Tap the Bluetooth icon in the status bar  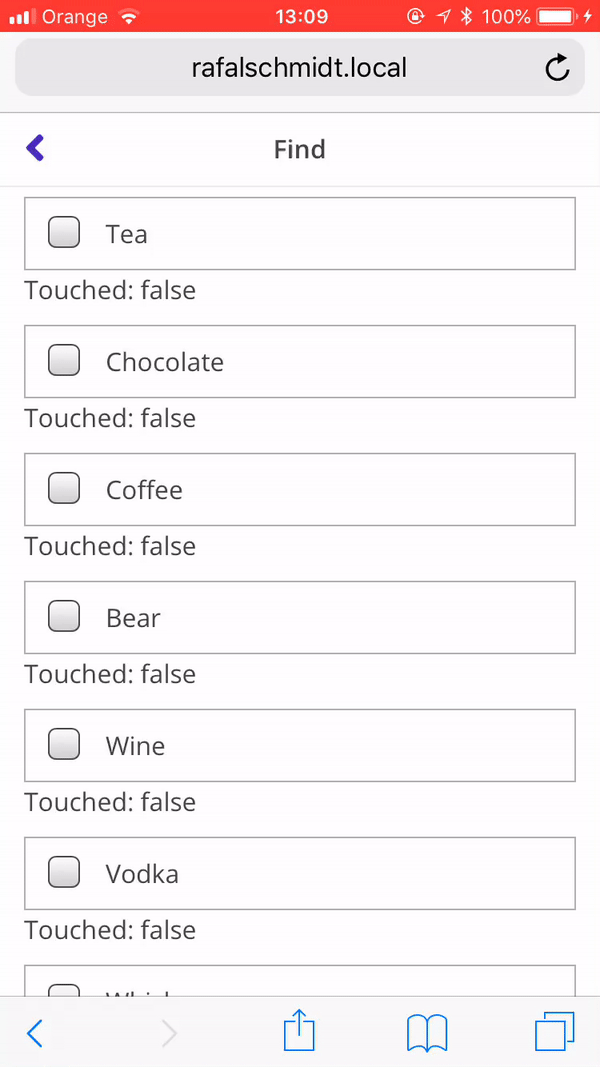(468, 16)
